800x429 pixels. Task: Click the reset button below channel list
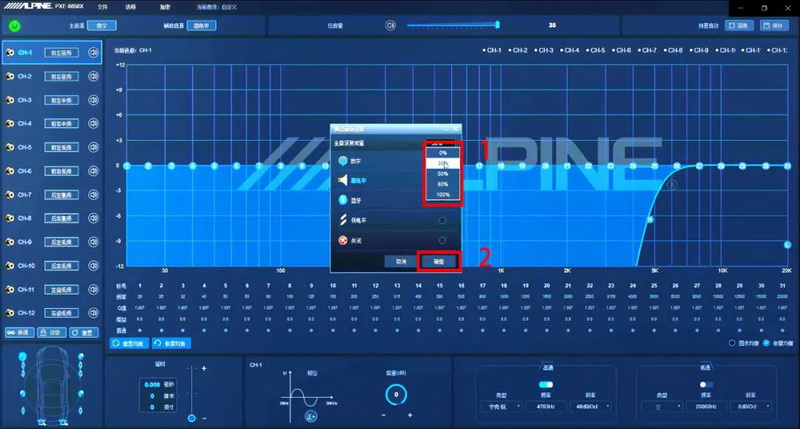coord(83,332)
